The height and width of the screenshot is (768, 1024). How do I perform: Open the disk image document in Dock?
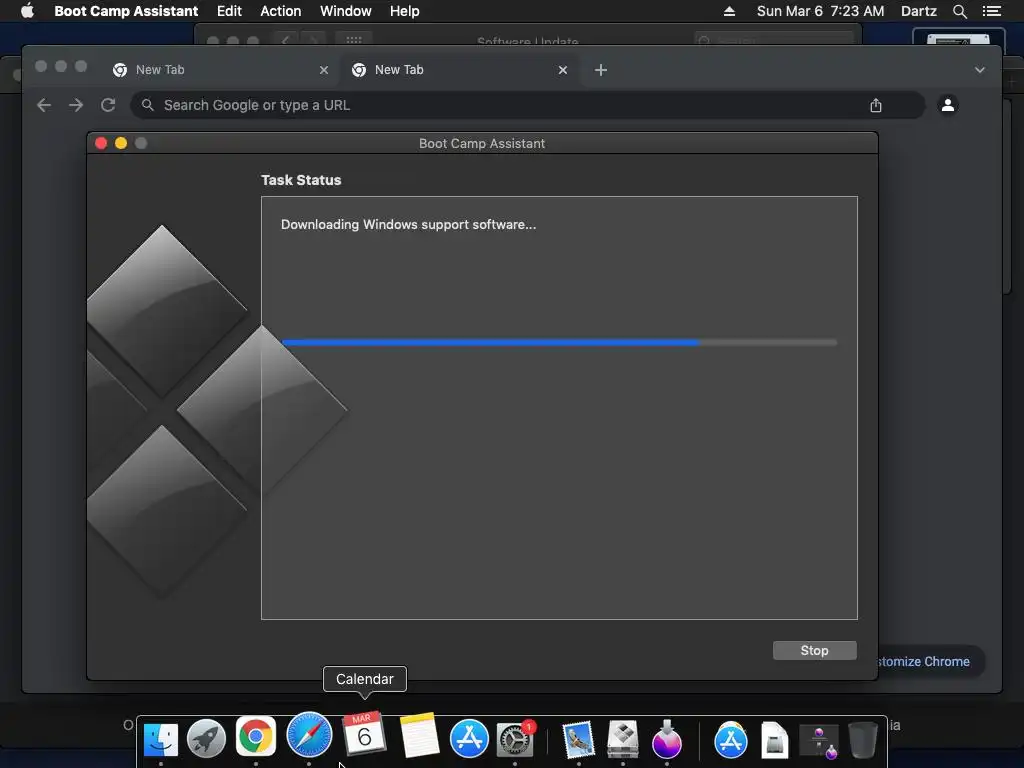coord(775,741)
